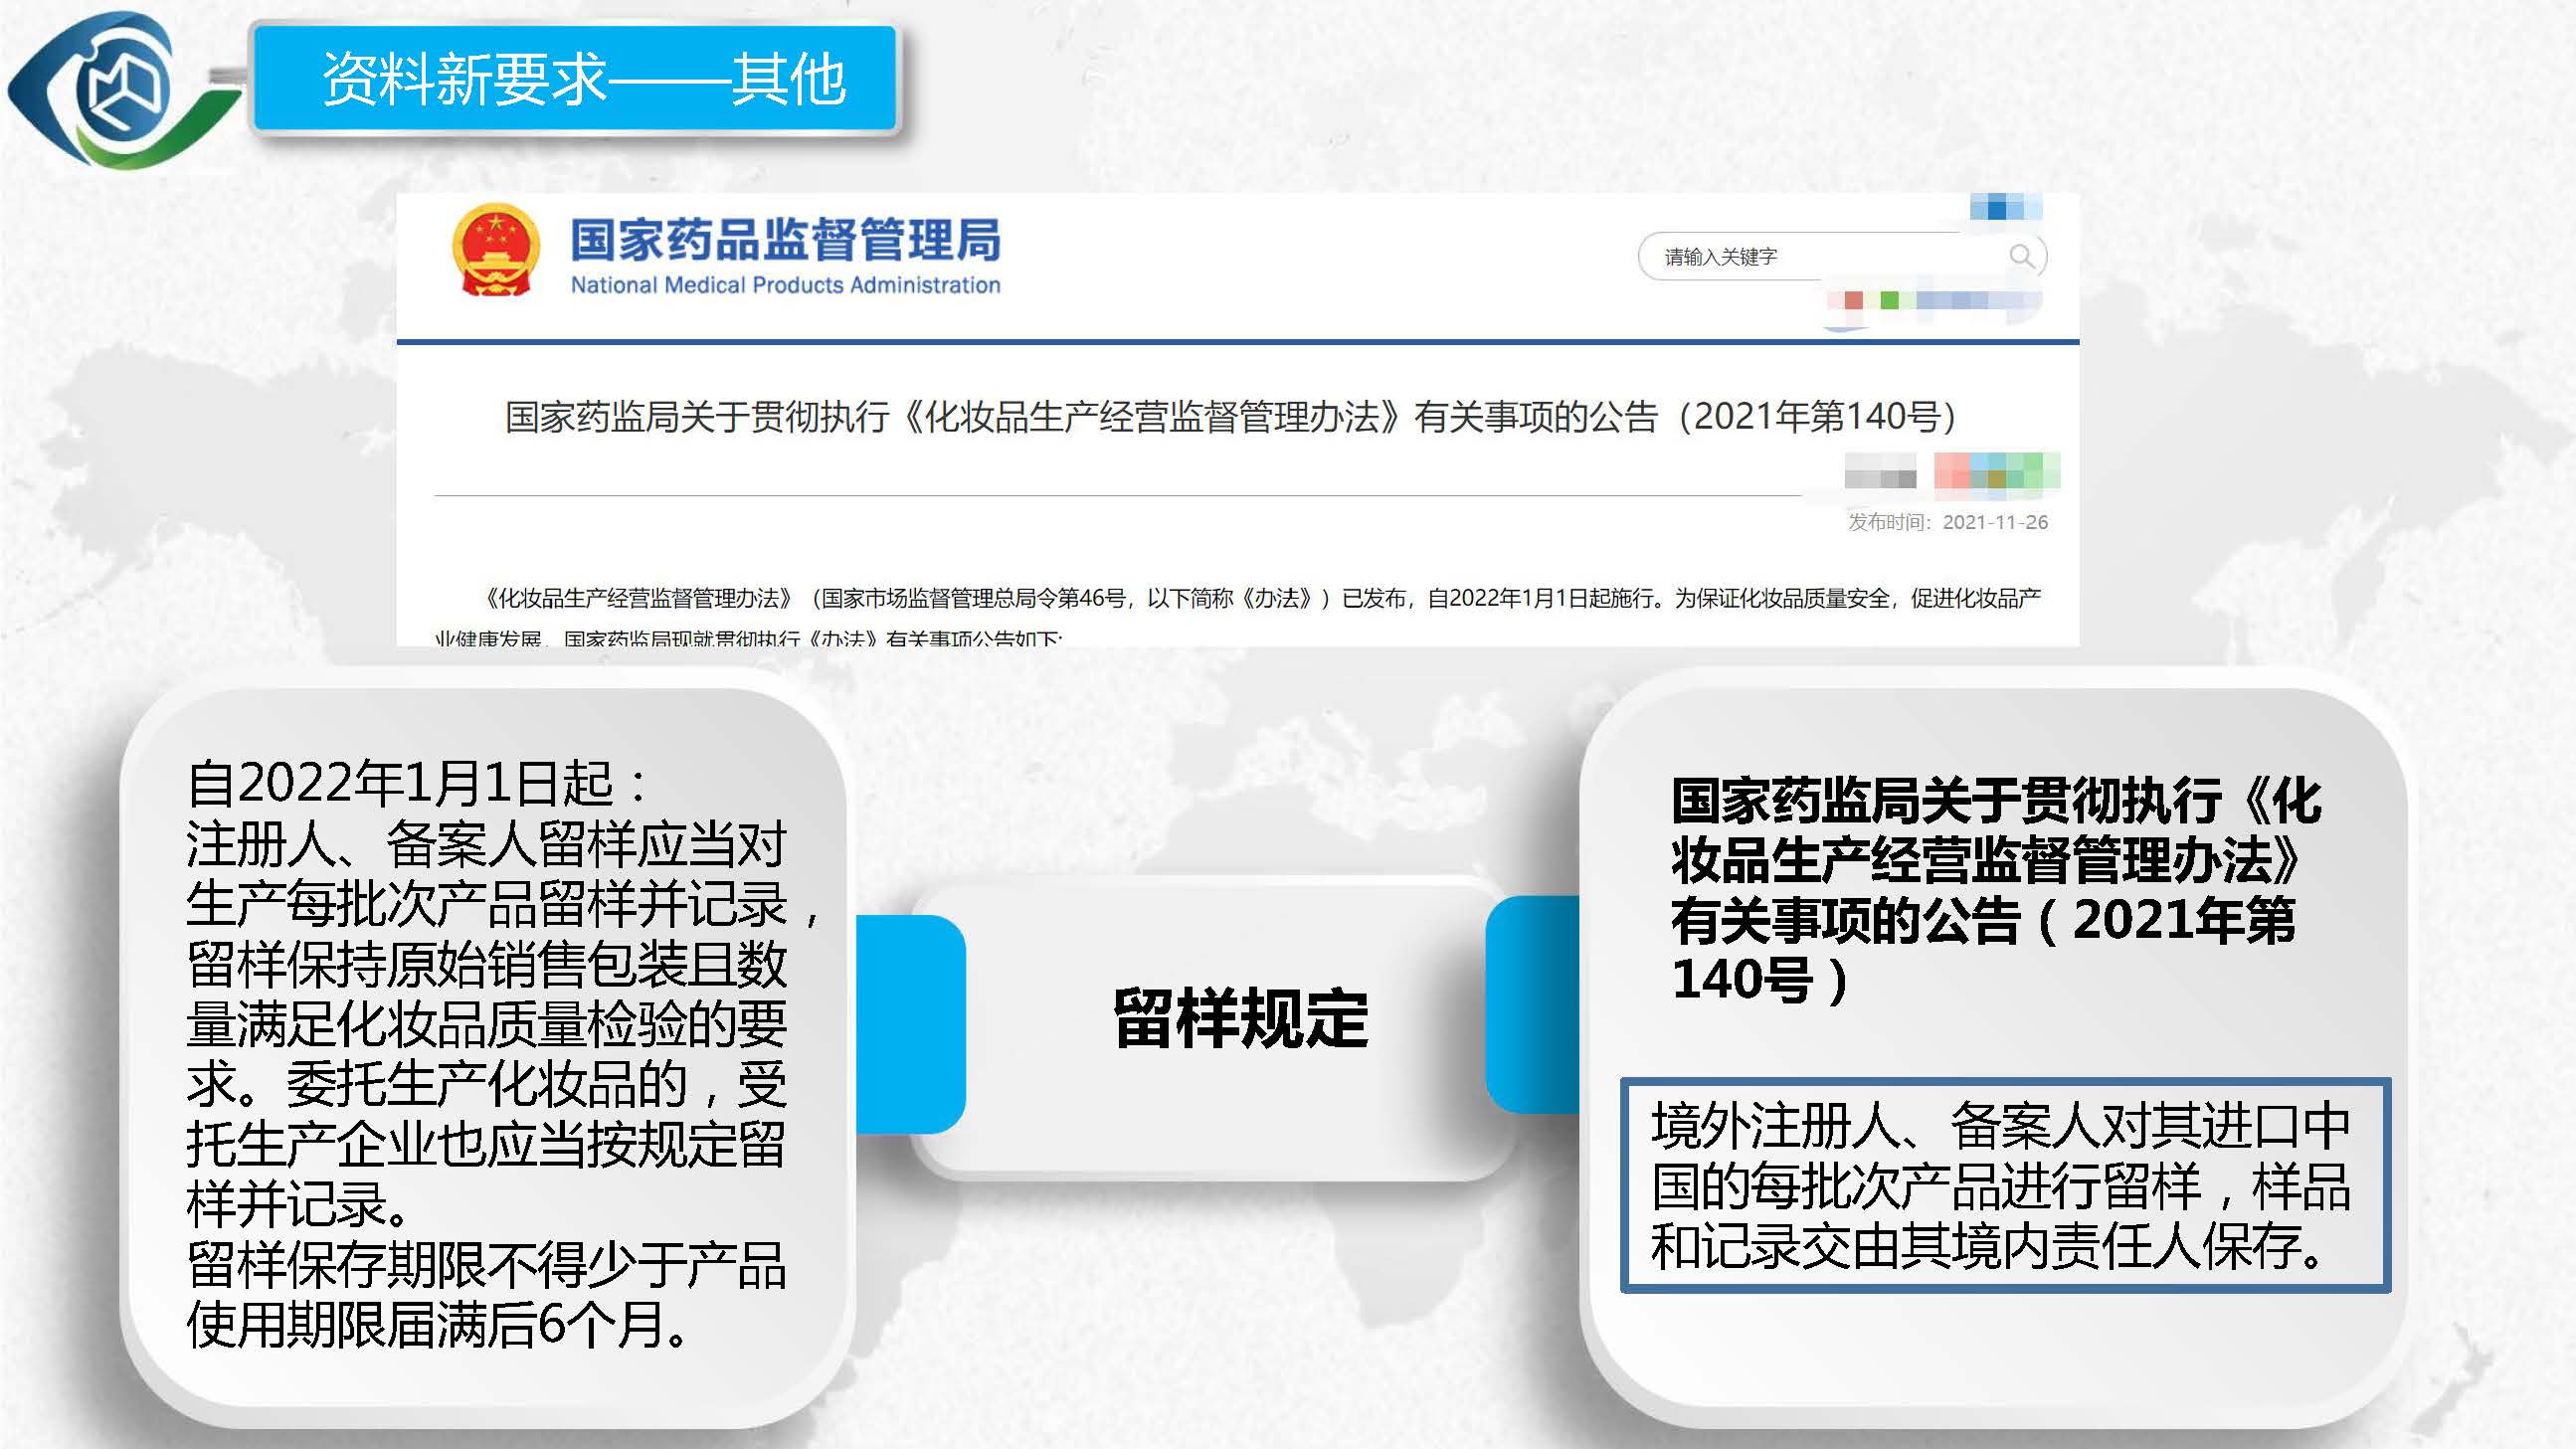Click the pixelated colorful share icons

1996,471
